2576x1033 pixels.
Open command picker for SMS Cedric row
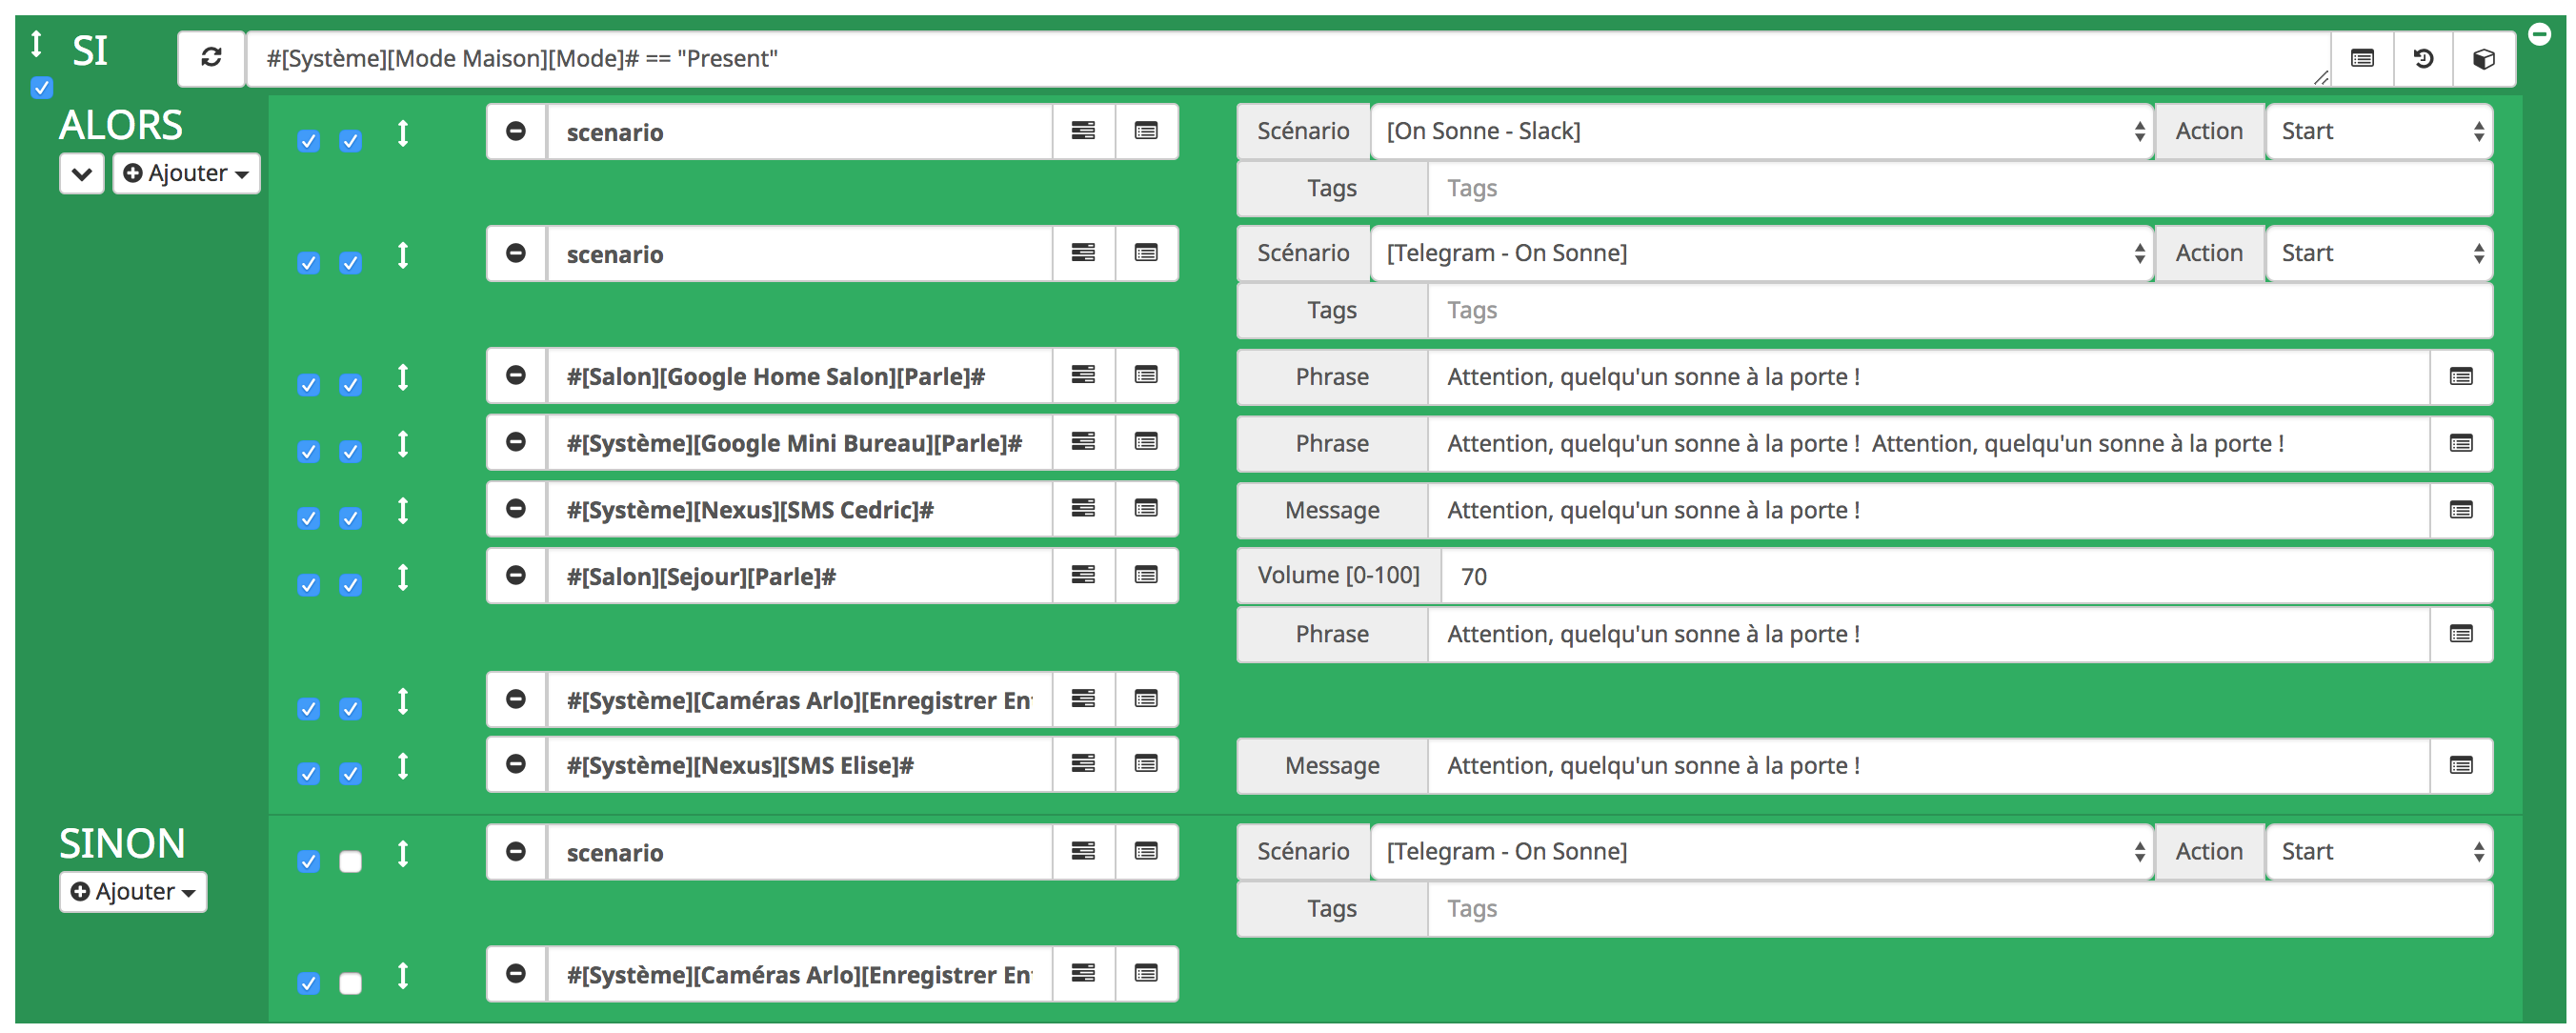(x=1146, y=509)
